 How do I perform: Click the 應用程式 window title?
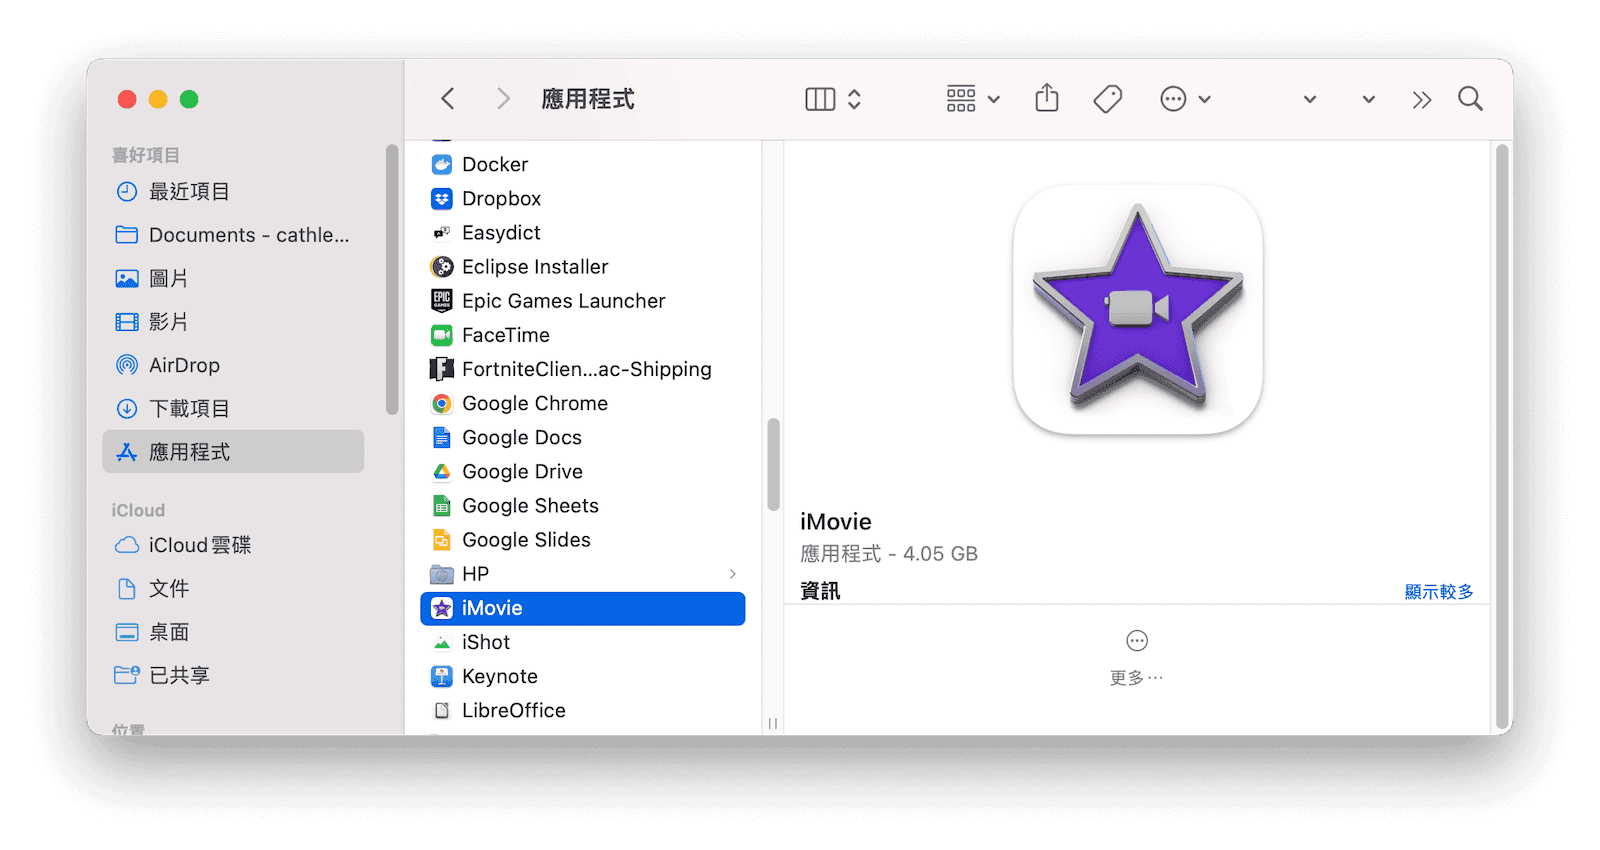tap(588, 99)
